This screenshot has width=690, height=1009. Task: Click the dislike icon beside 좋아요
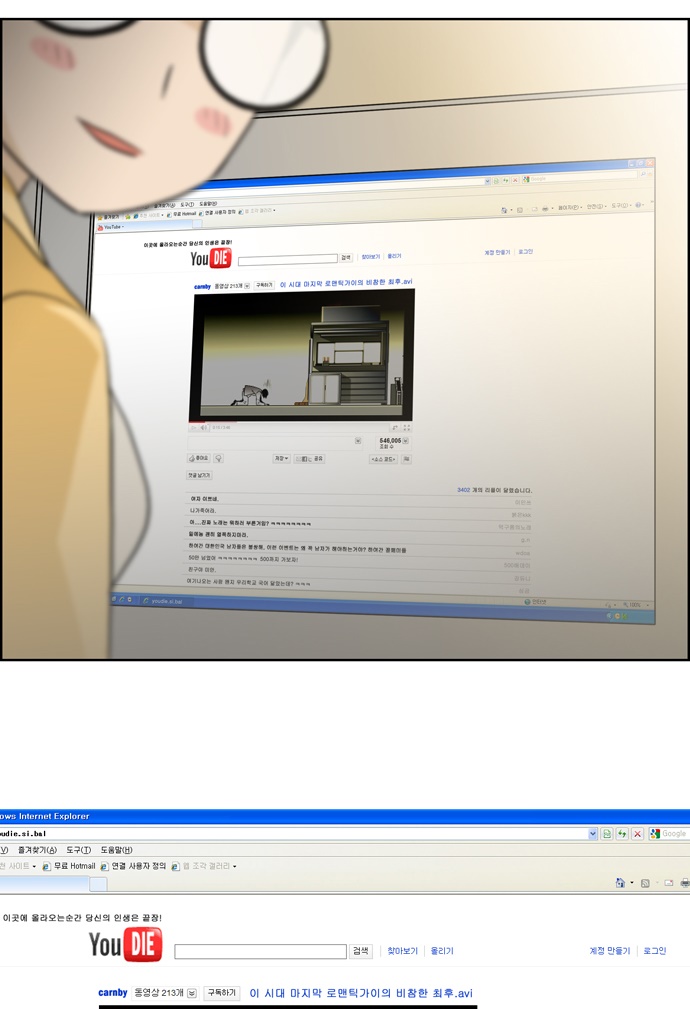(219, 458)
